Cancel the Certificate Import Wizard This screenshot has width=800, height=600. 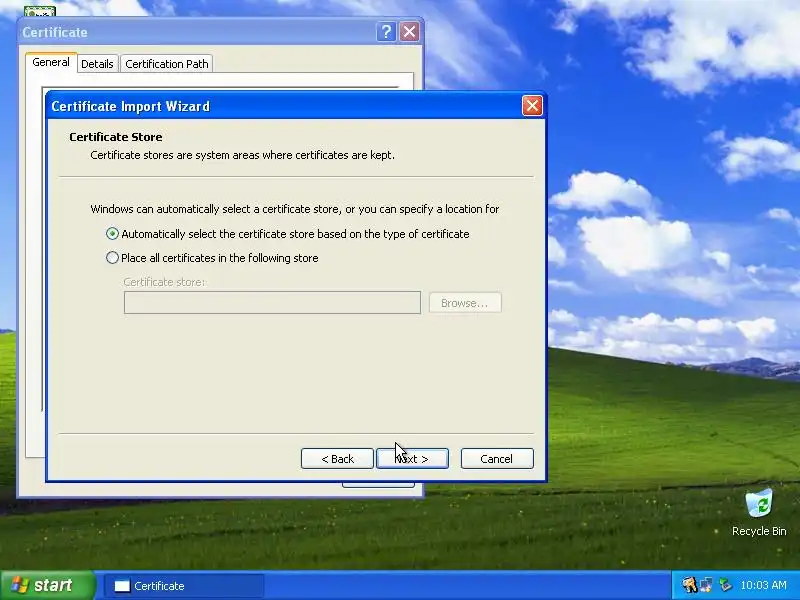(x=497, y=459)
